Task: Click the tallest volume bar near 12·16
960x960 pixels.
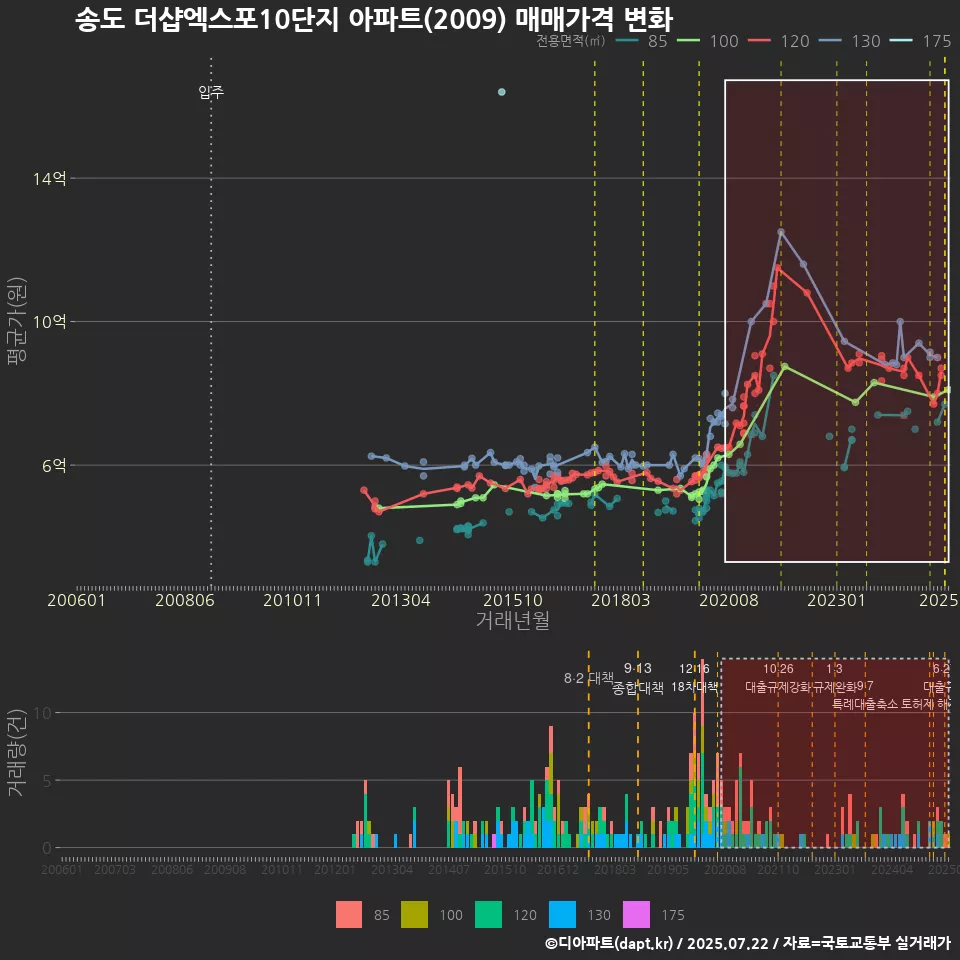Action: [702, 754]
